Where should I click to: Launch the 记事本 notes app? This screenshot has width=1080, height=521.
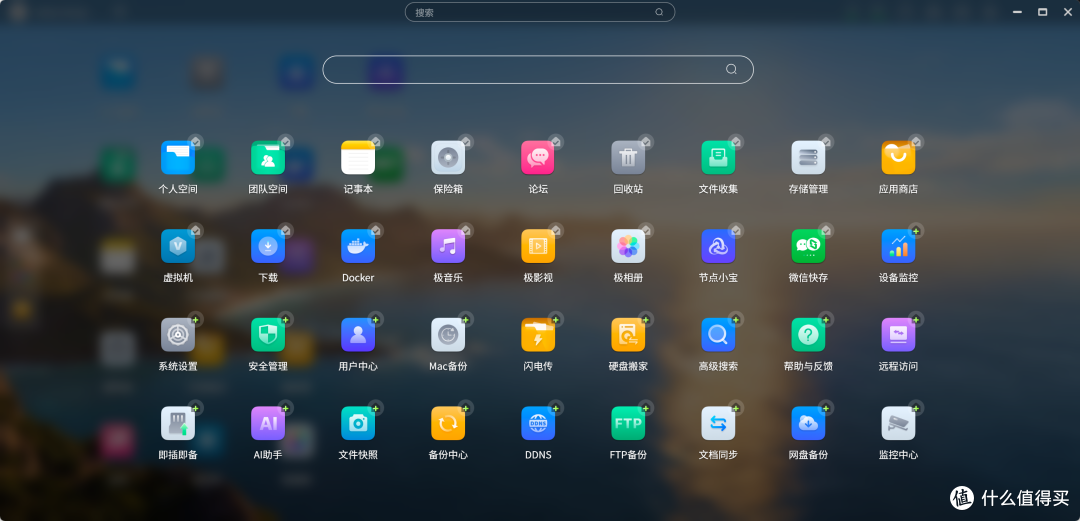358,158
